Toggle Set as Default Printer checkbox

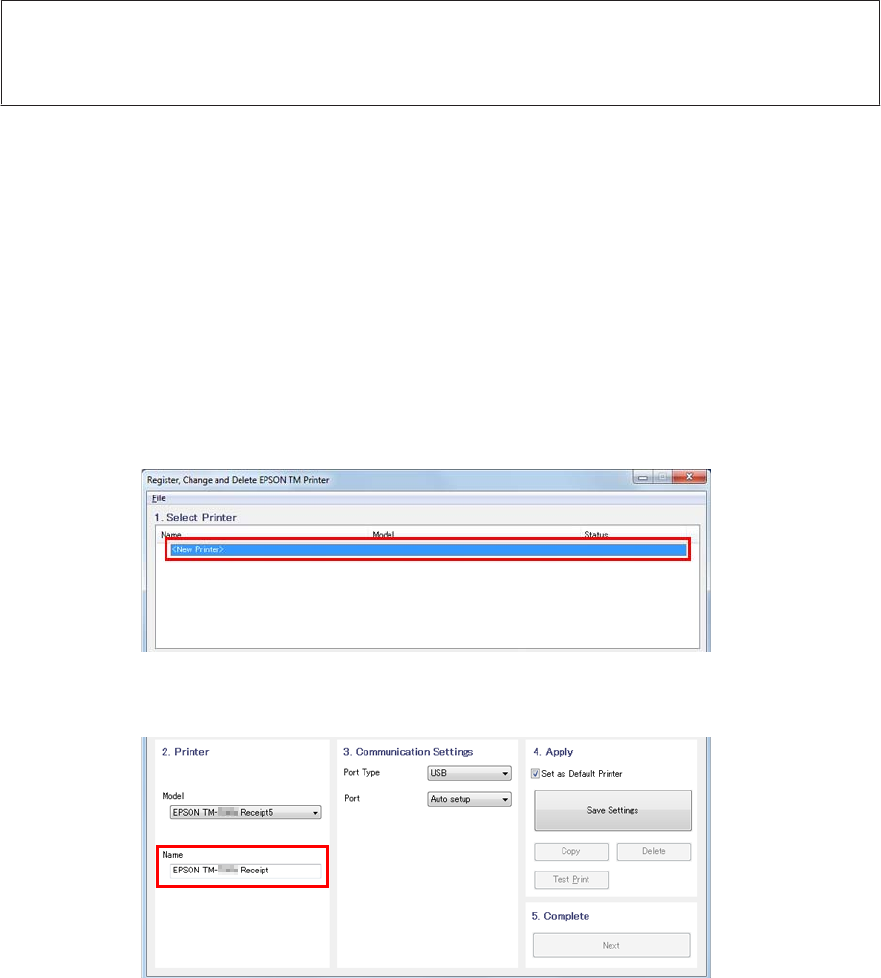click(x=535, y=773)
